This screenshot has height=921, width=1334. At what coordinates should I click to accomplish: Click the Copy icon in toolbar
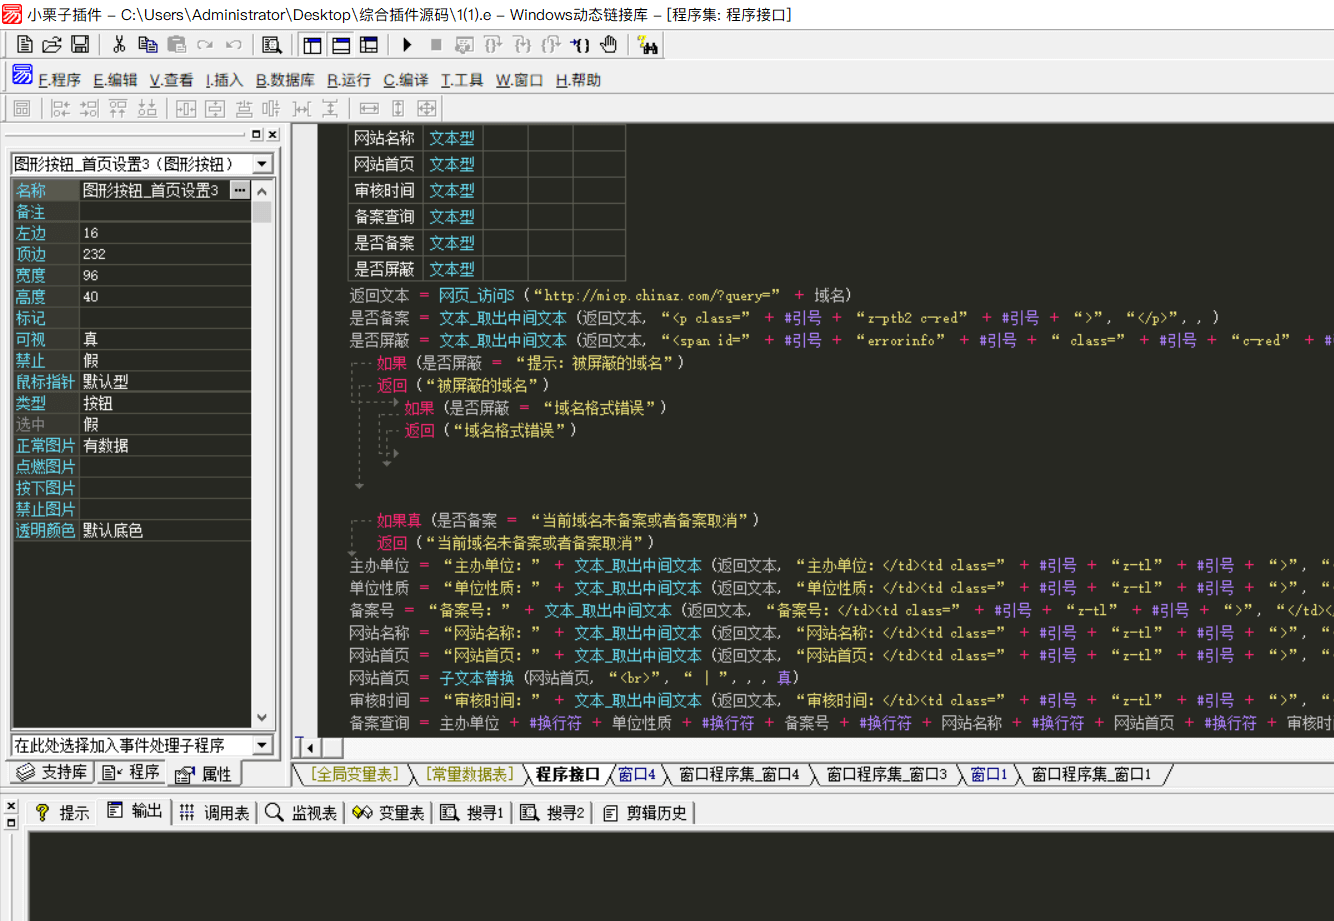(147, 45)
